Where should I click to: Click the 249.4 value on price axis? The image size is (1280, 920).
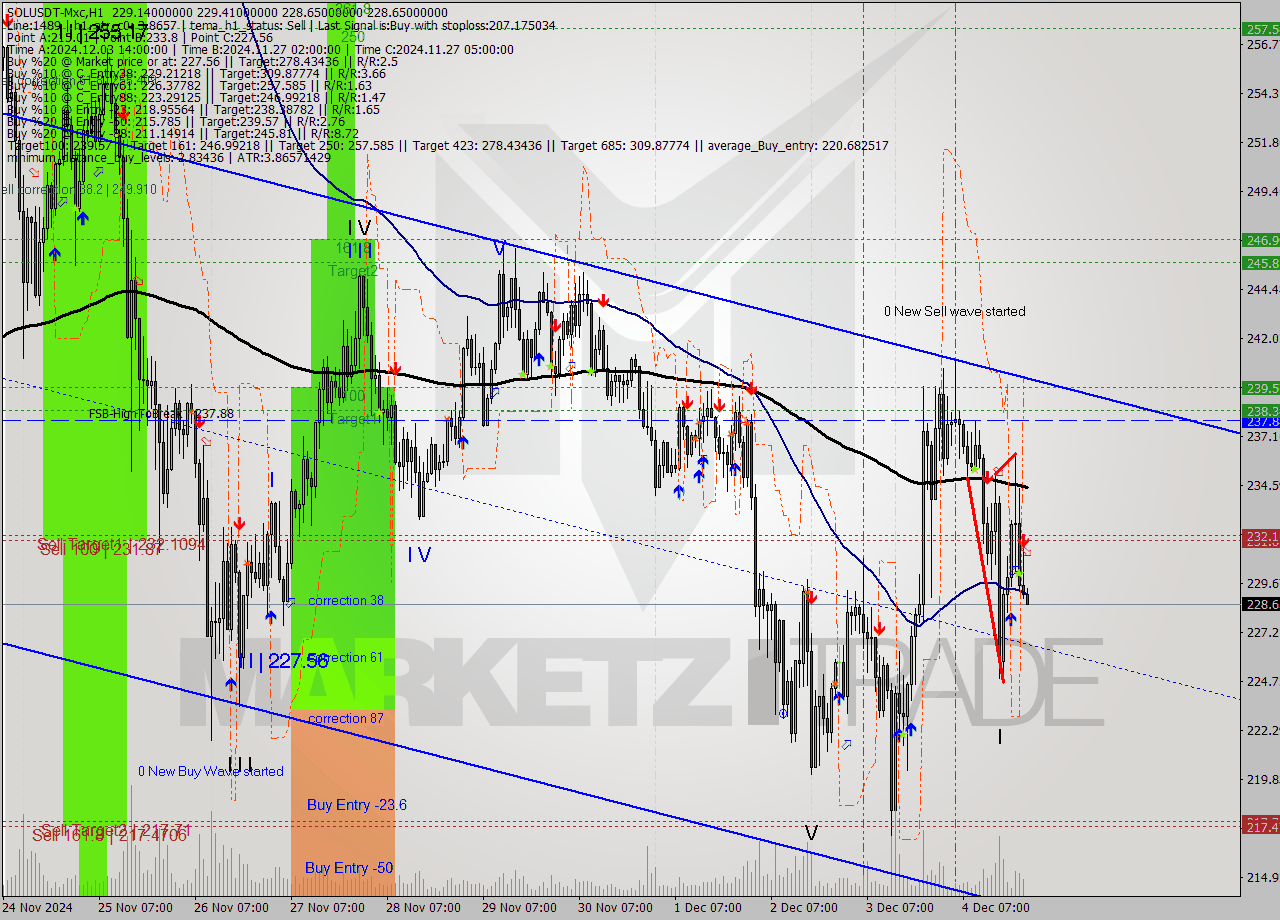tap(1261, 191)
